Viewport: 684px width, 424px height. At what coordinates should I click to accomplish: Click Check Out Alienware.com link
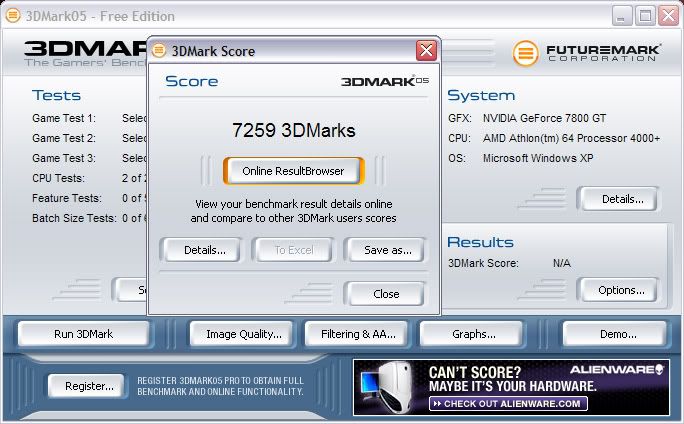point(508,403)
